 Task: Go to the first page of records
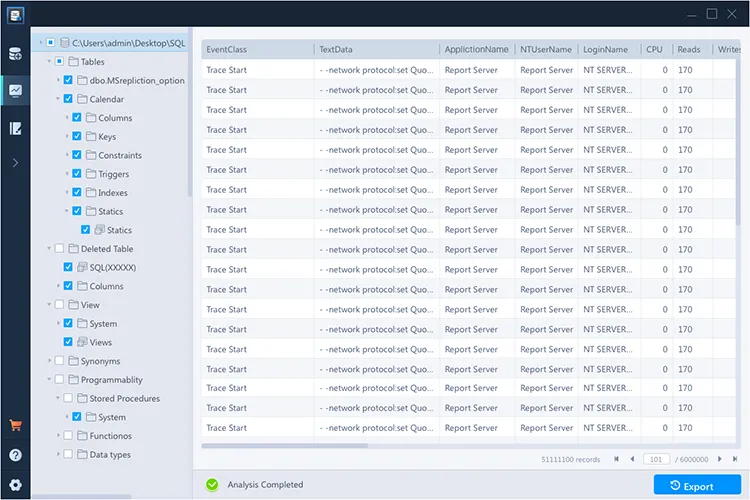tap(616, 459)
